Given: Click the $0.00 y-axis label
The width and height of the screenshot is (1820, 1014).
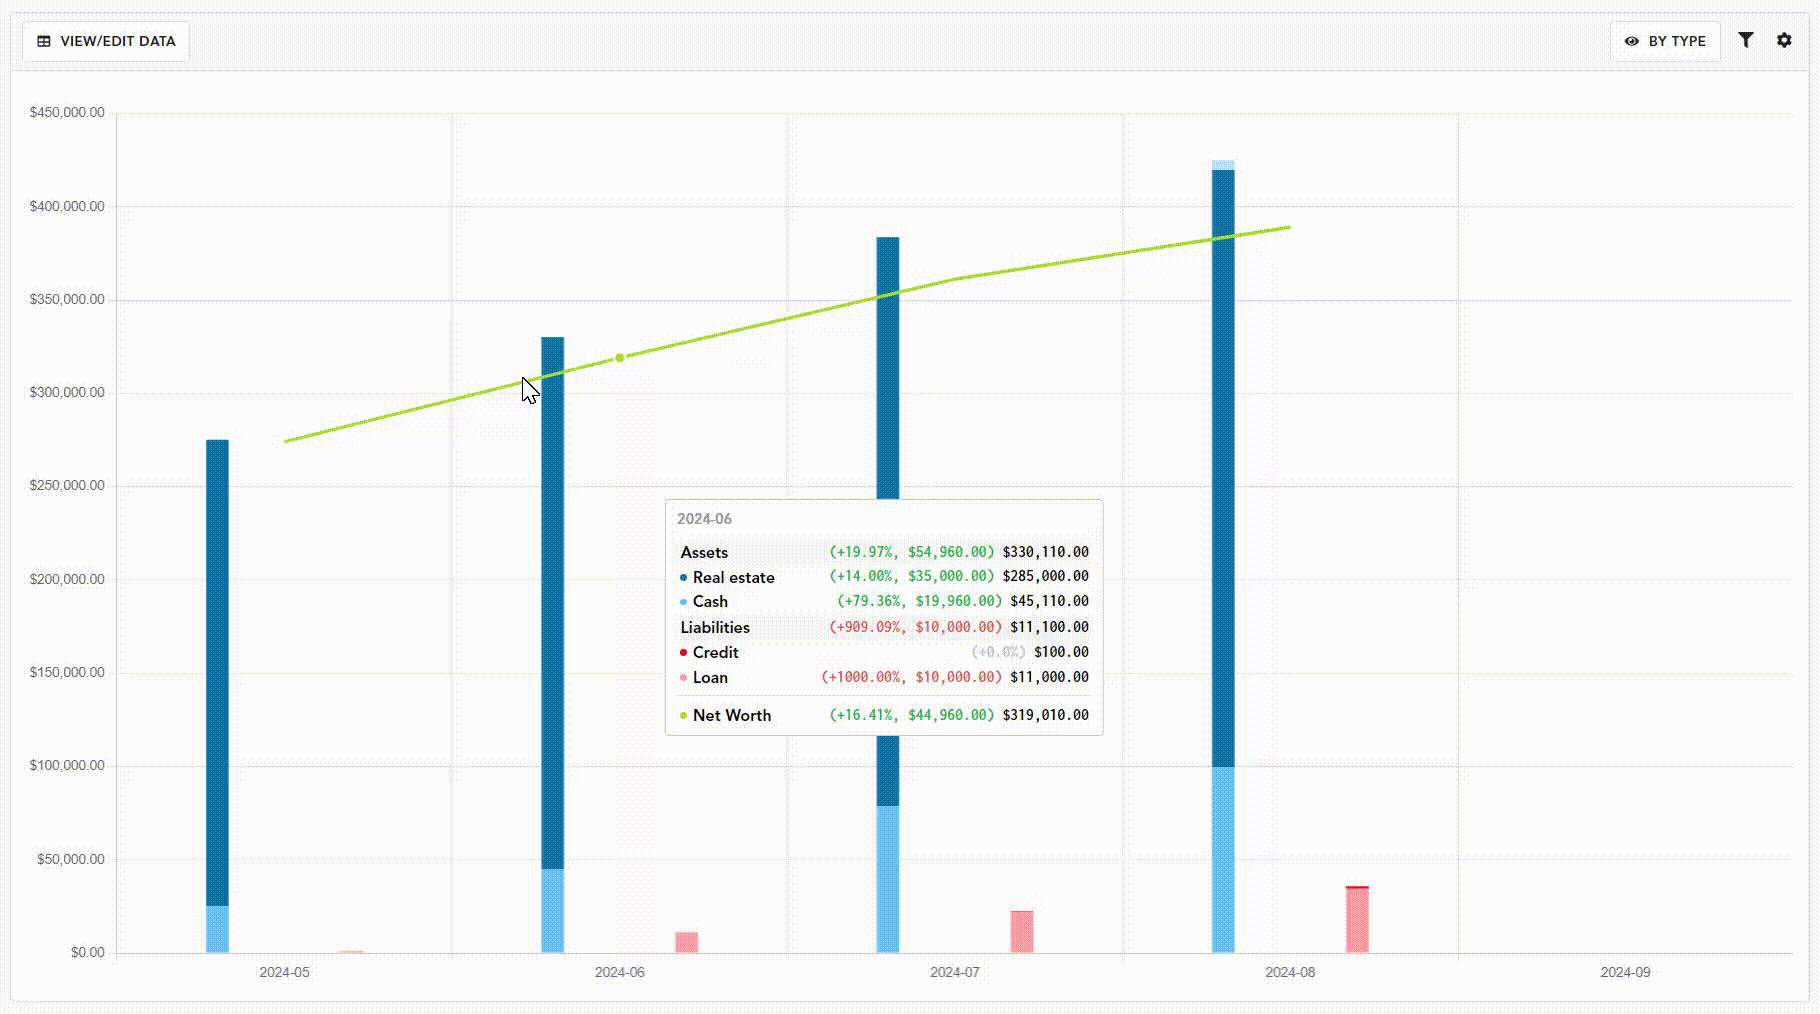Looking at the screenshot, I should click(x=88, y=952).
